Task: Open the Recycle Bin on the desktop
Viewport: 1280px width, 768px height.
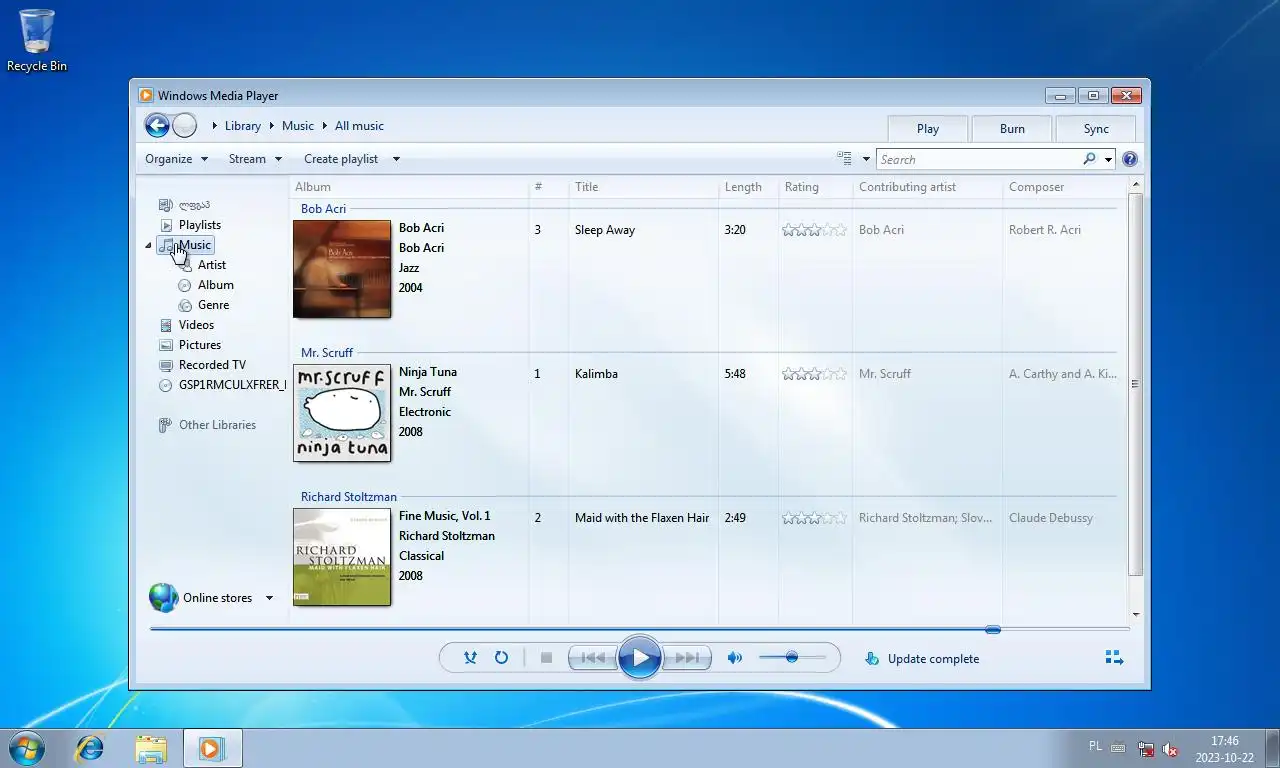Action: click(37, 40)
